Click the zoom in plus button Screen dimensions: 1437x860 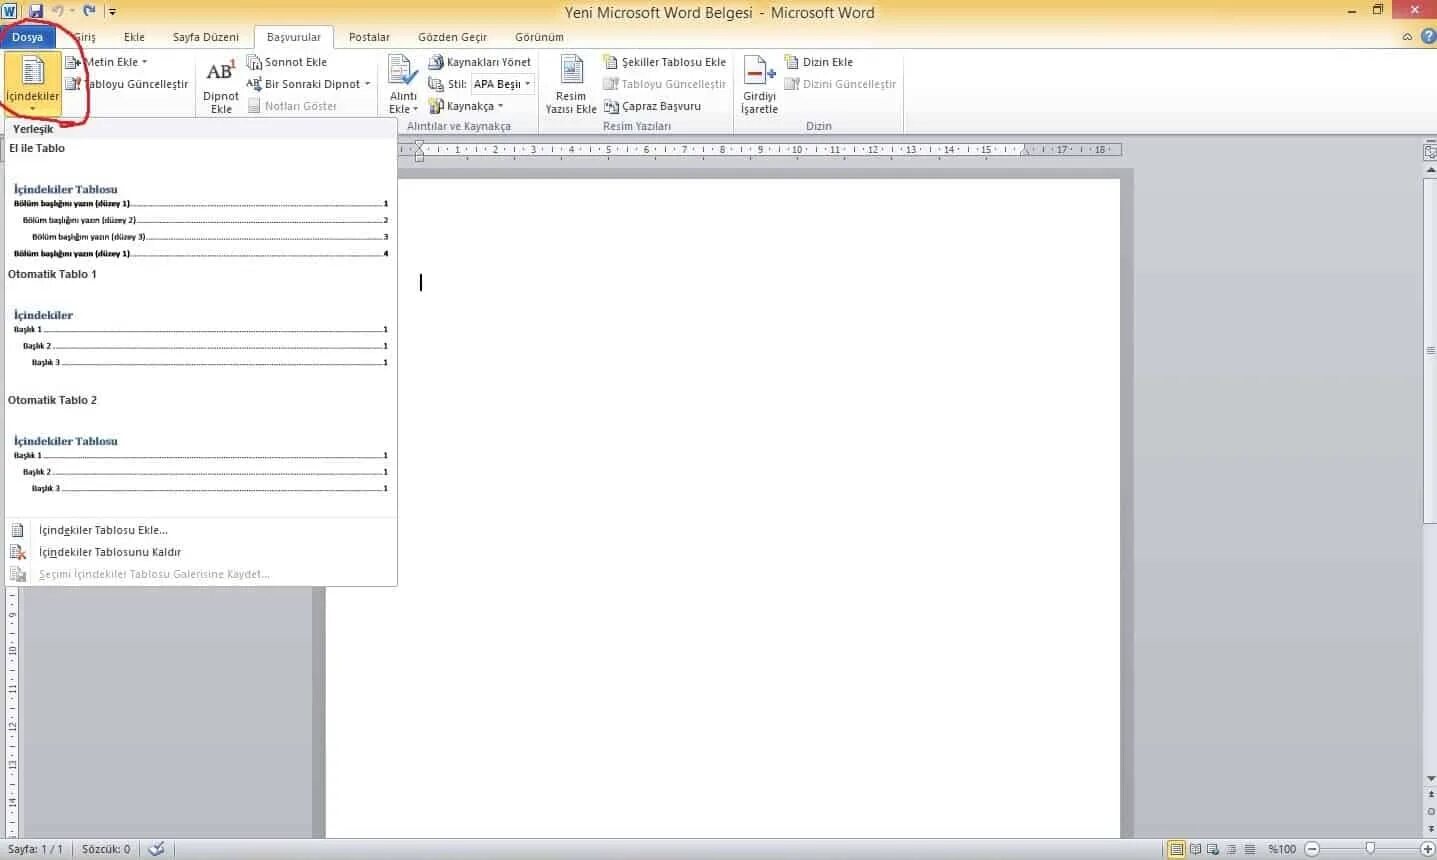[1428, 849]
